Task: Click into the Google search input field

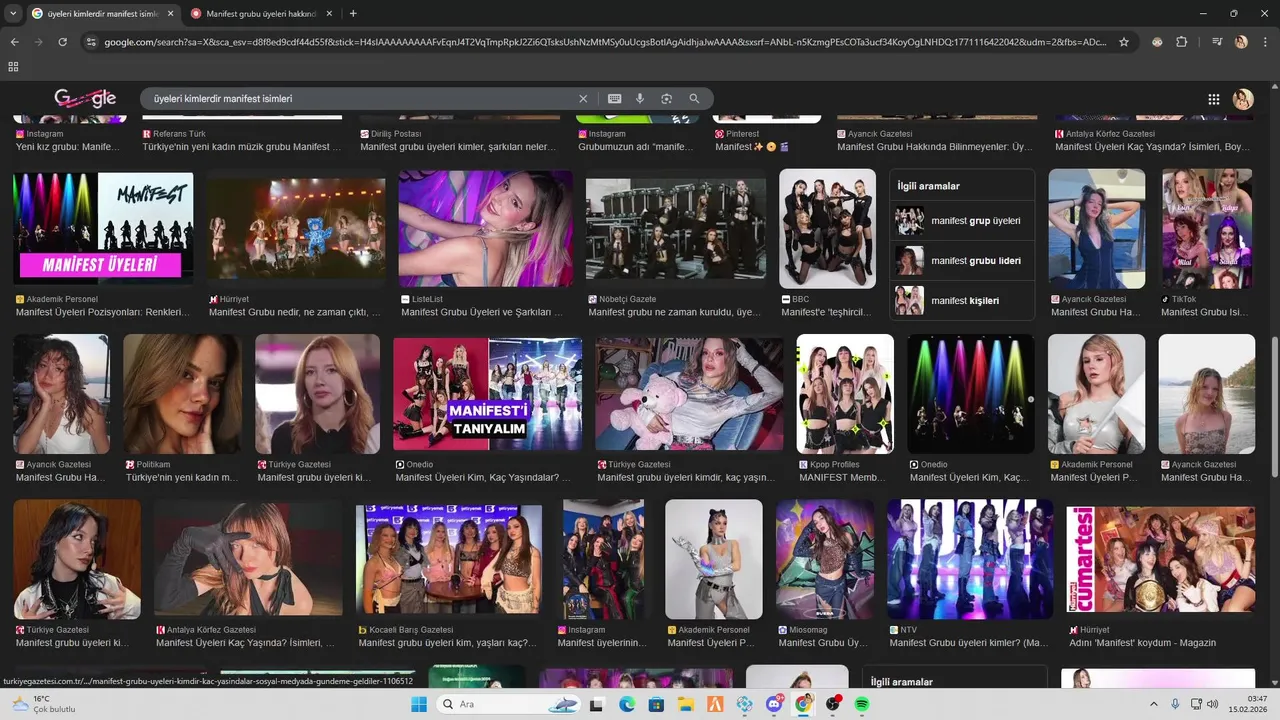Action: click(360, 99)
